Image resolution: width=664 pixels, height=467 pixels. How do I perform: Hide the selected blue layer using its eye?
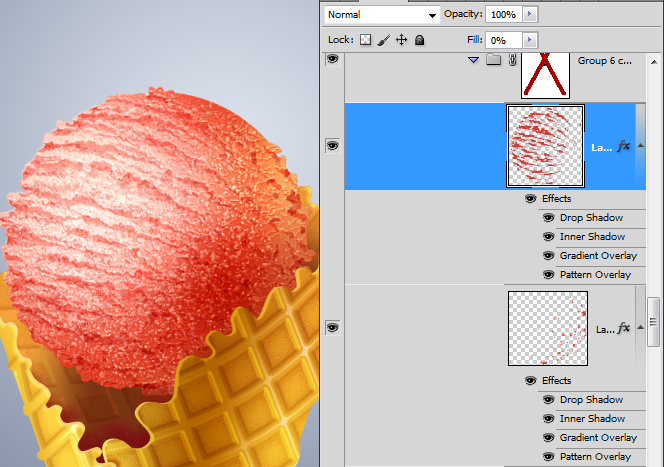click(333, 146)
